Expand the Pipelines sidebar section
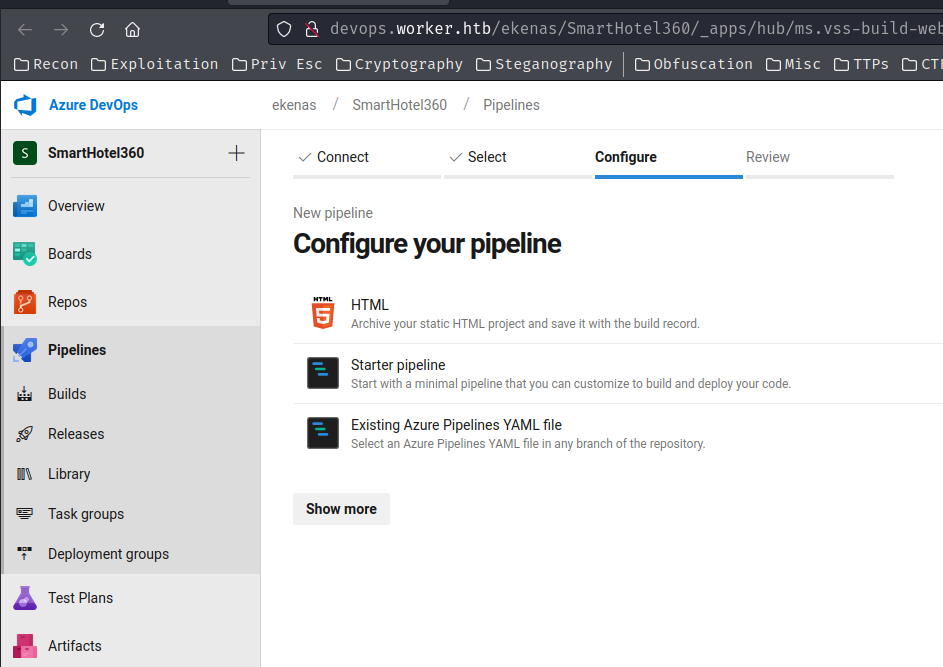Screen dimensions: 943x667 (77, 350)
